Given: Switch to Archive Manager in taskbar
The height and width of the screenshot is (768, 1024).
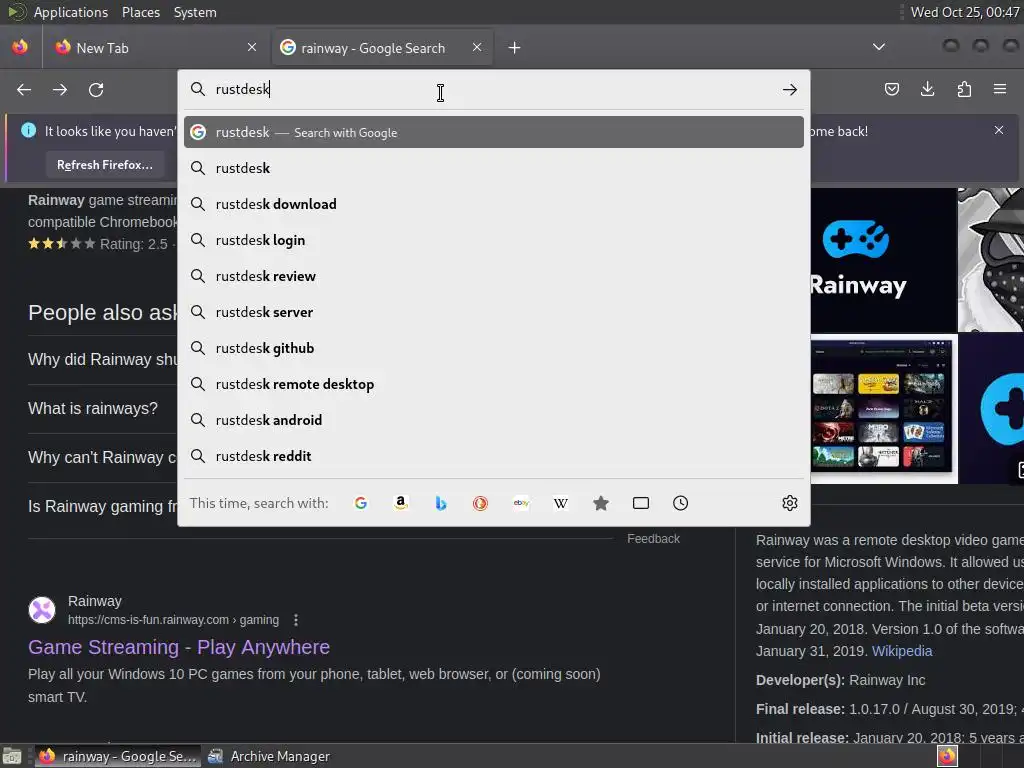Looking at the screenshot, I should point(269,756).
